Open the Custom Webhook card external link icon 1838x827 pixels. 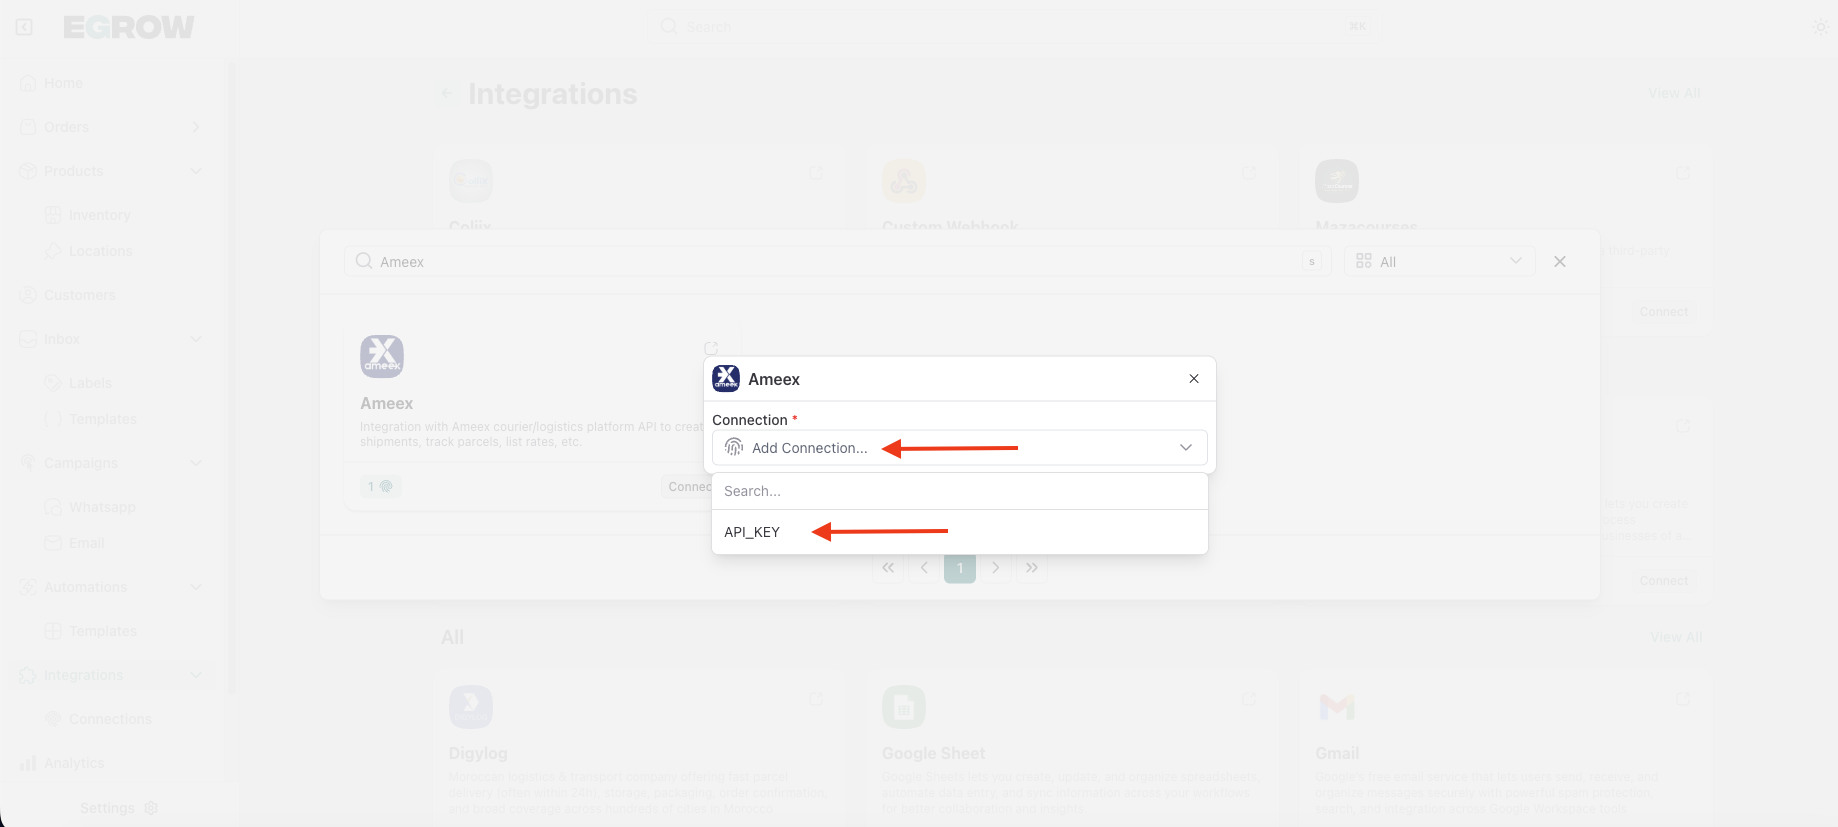(1249, 173)
